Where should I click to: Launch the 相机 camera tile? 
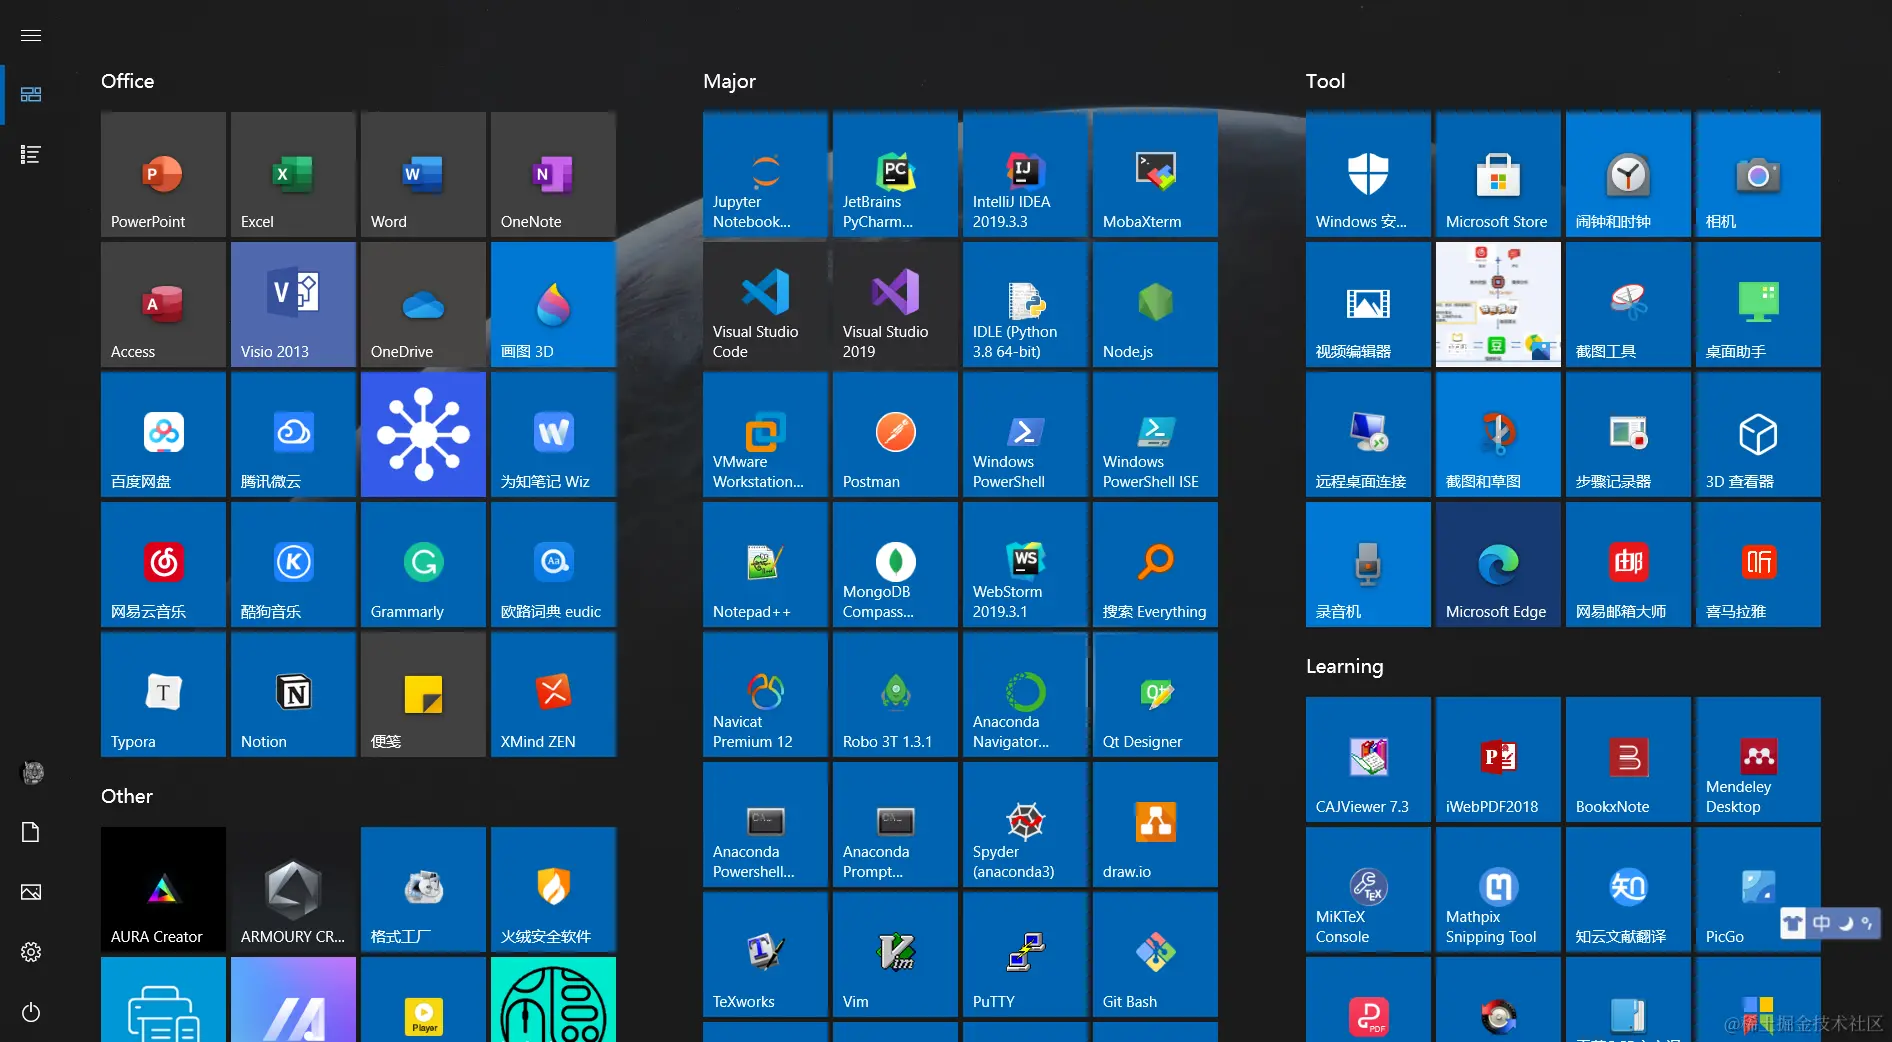[x=1758, y=174]
